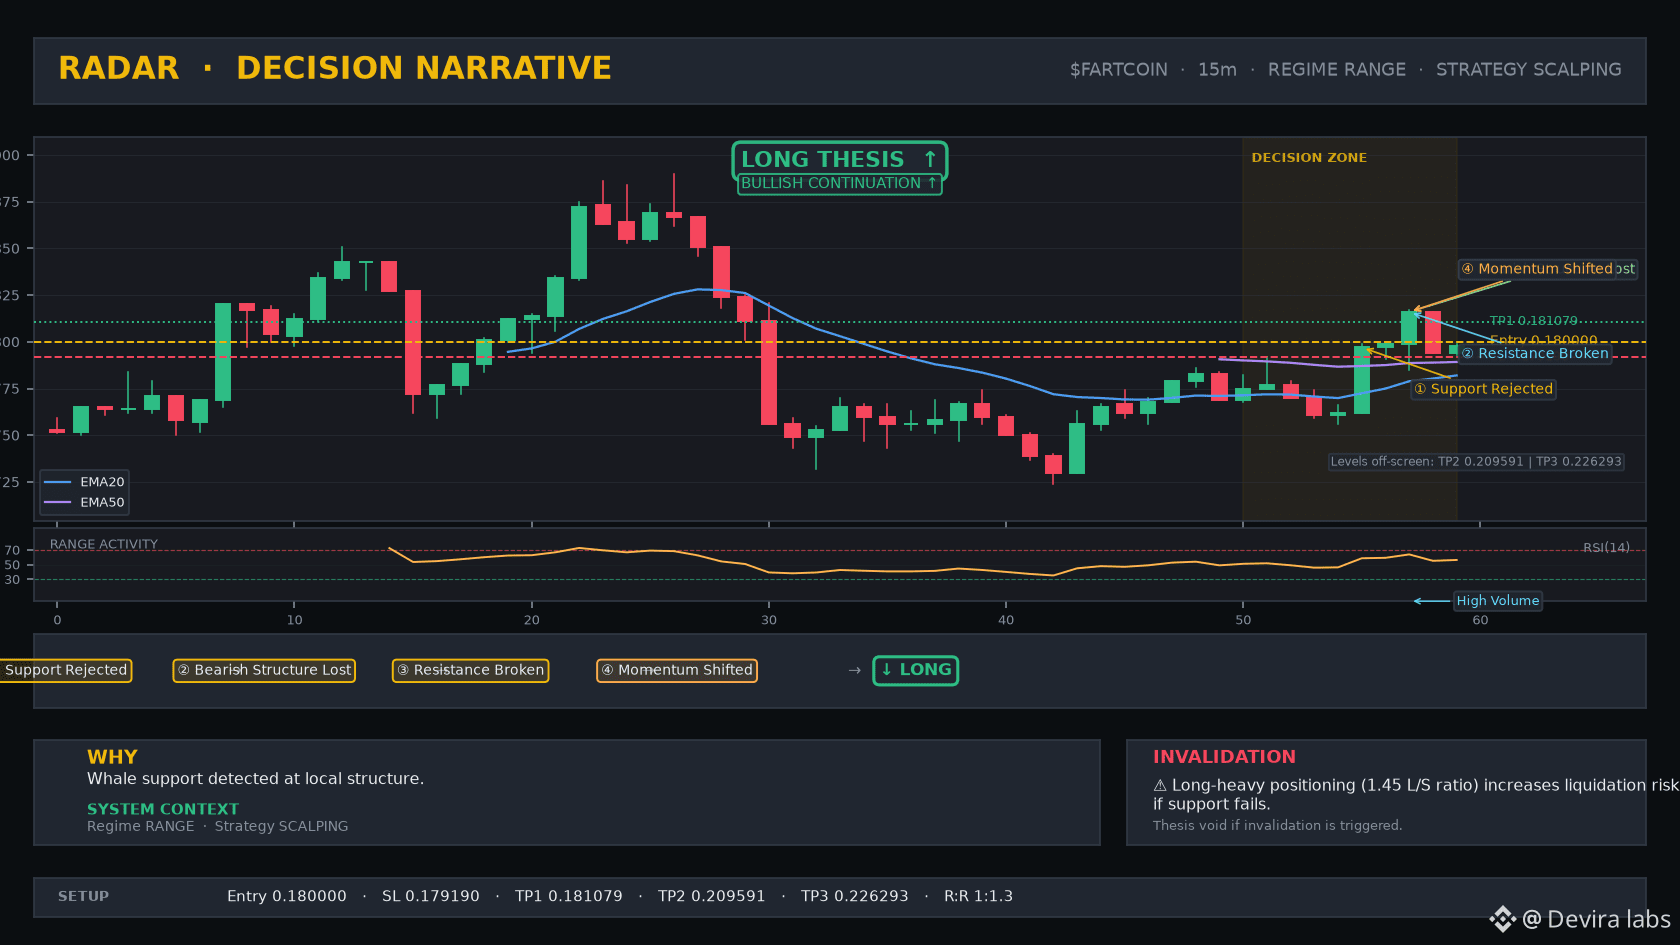Click the RANGE ACTIVITY label
The width and height of the screenshot is (1680, 945).
[x=104, y=544]
